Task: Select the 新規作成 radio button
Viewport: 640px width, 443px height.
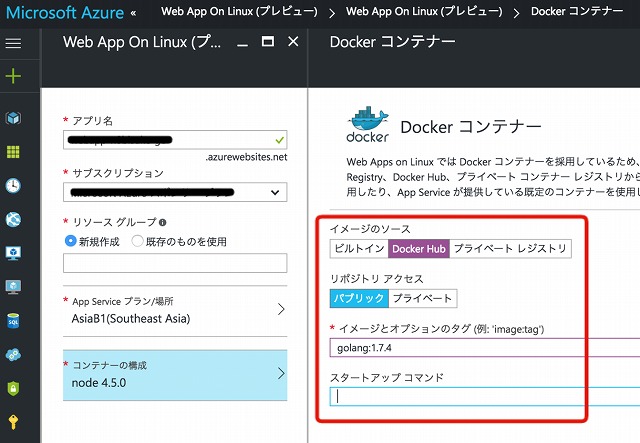Action: click(71, 241)
